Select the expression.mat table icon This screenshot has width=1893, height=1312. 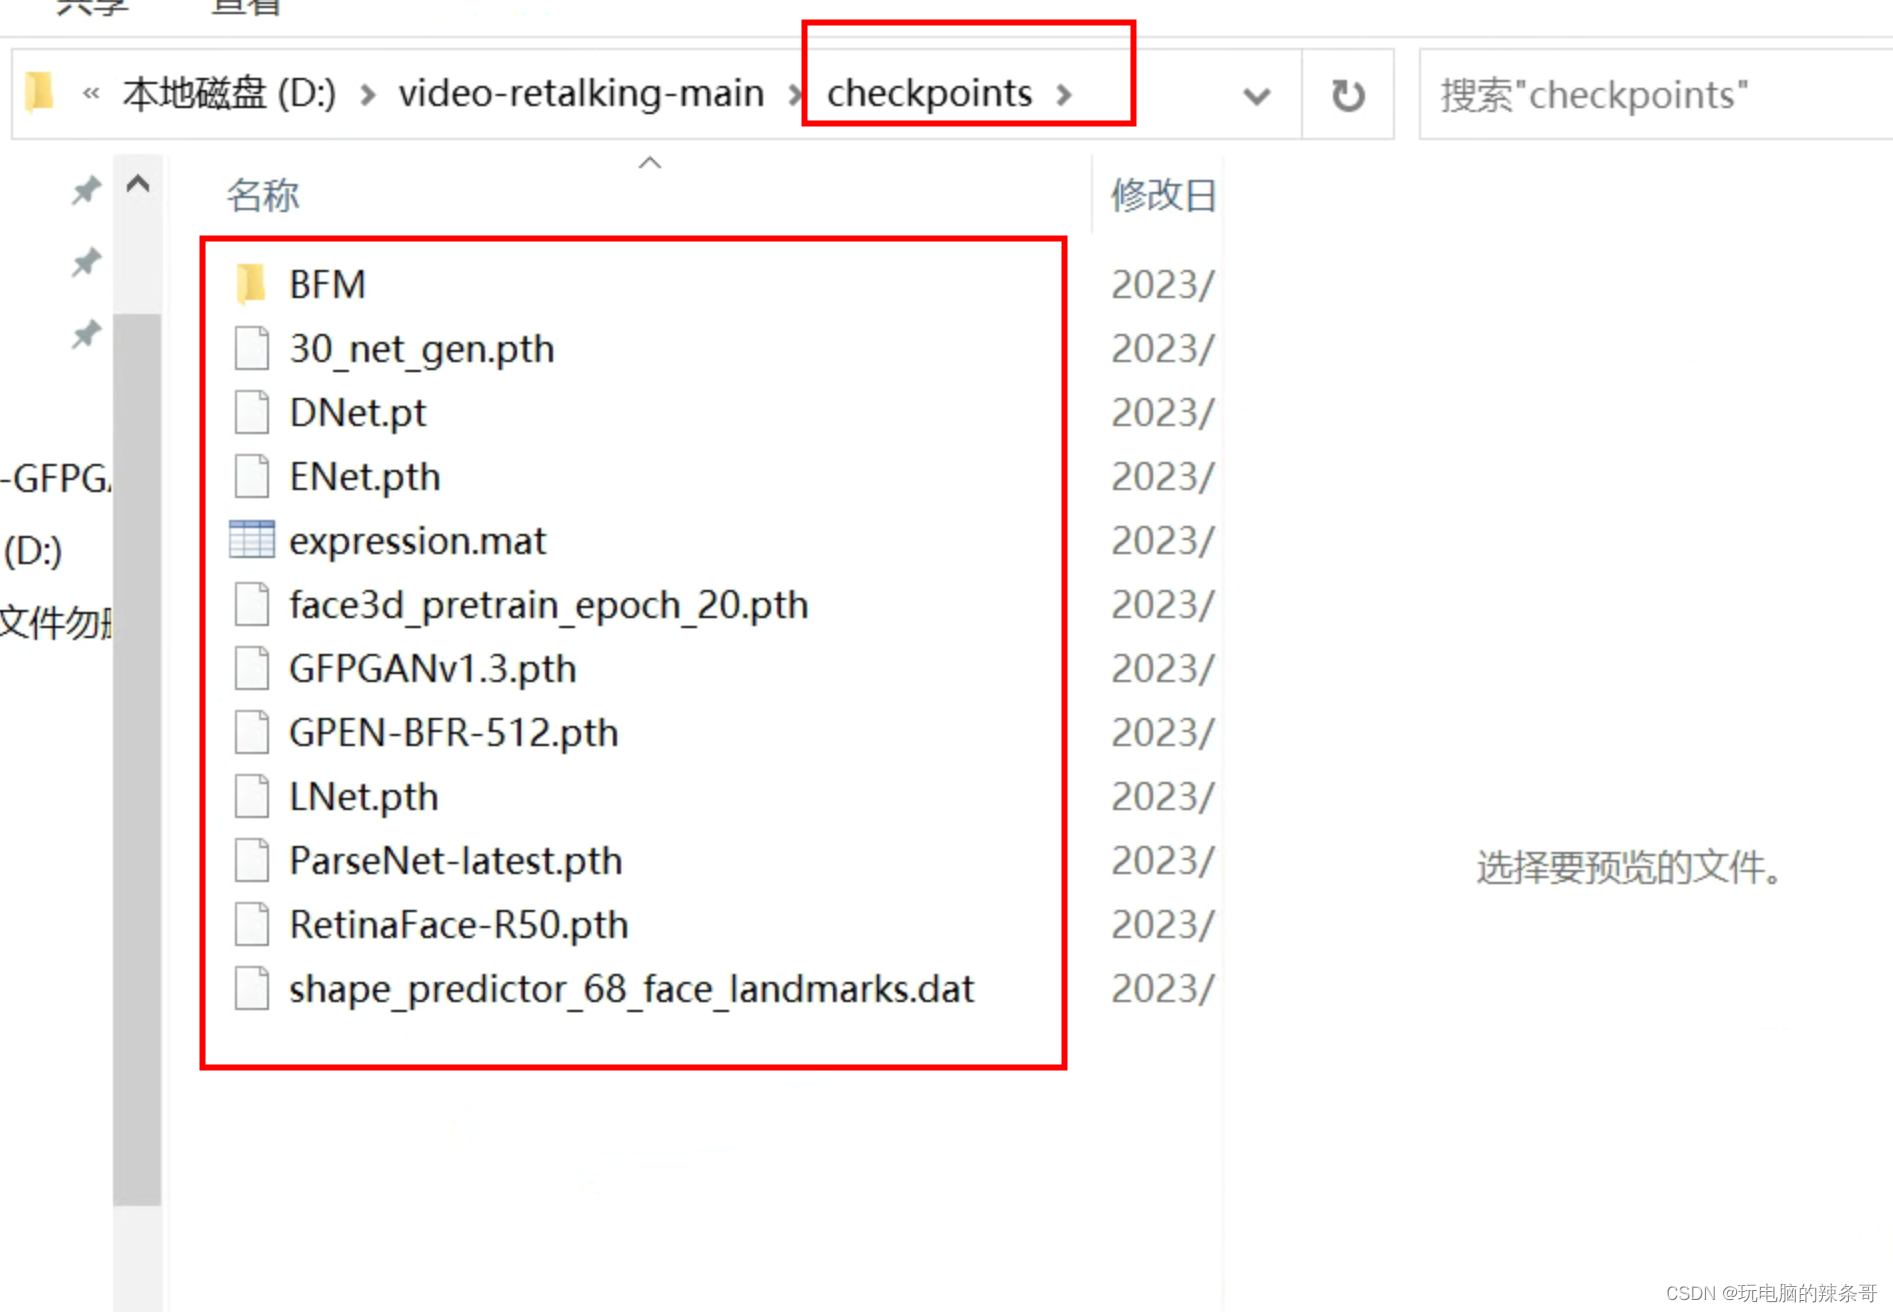pos(251,540)
